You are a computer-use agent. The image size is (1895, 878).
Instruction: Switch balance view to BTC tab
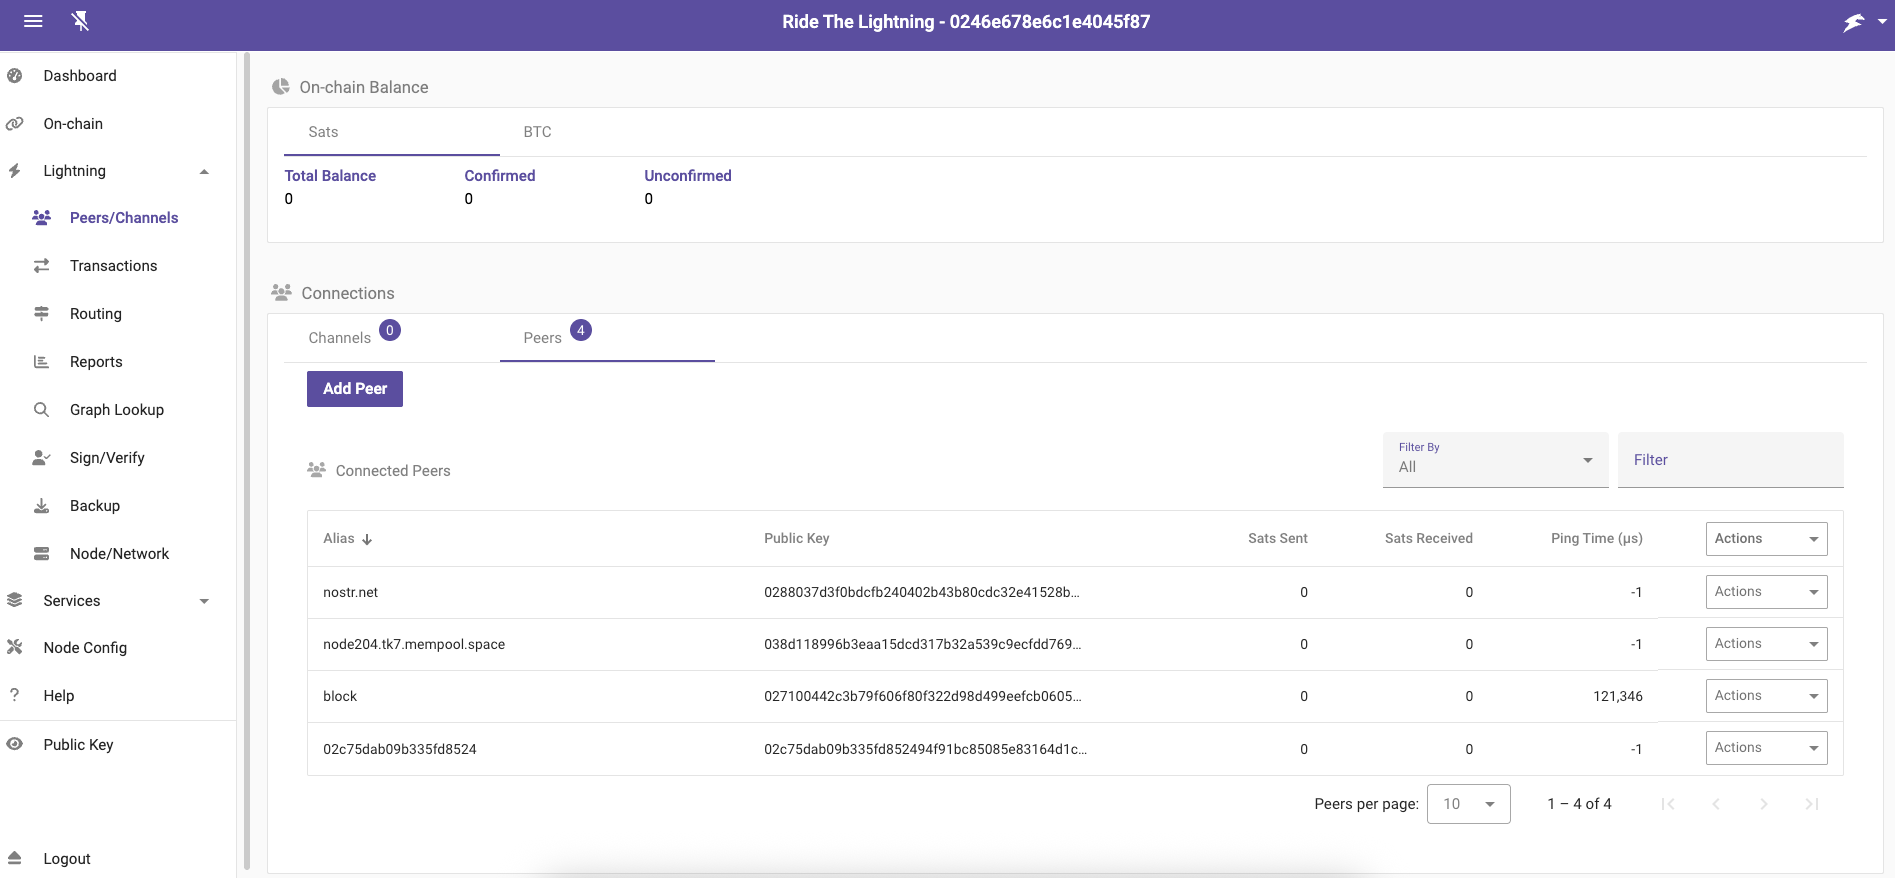(537, 132)
